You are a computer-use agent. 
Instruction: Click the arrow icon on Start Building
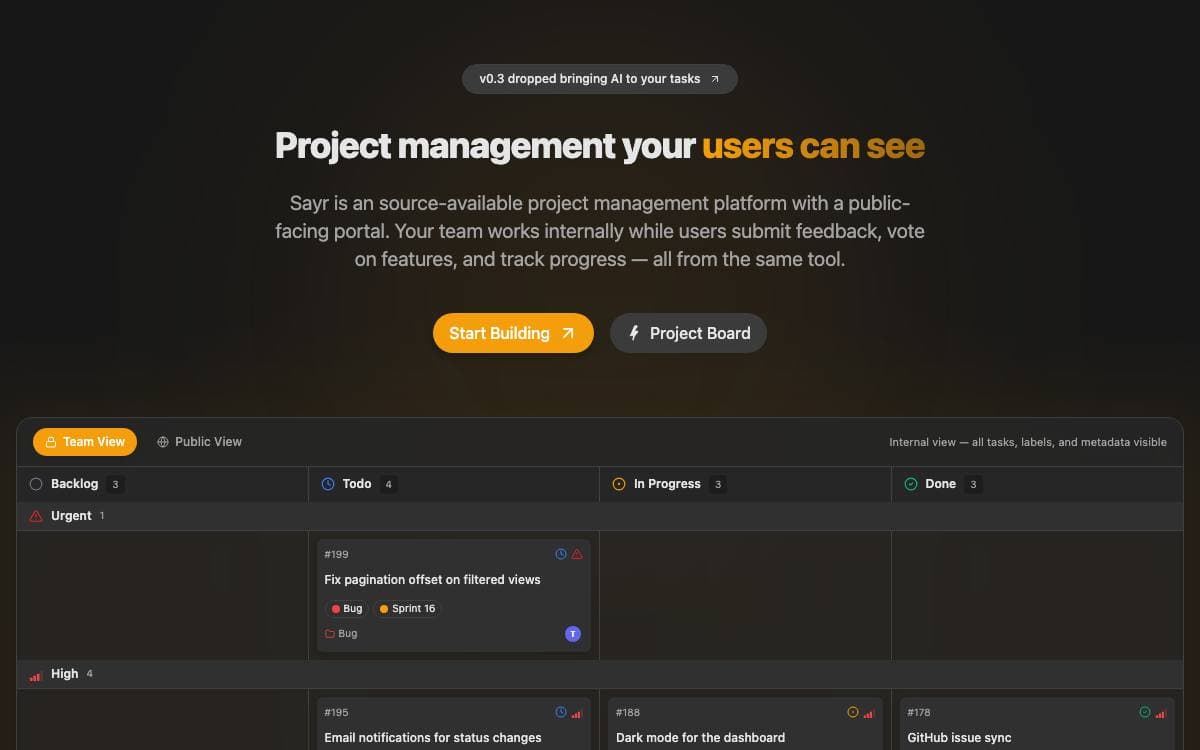pos(568,333)
